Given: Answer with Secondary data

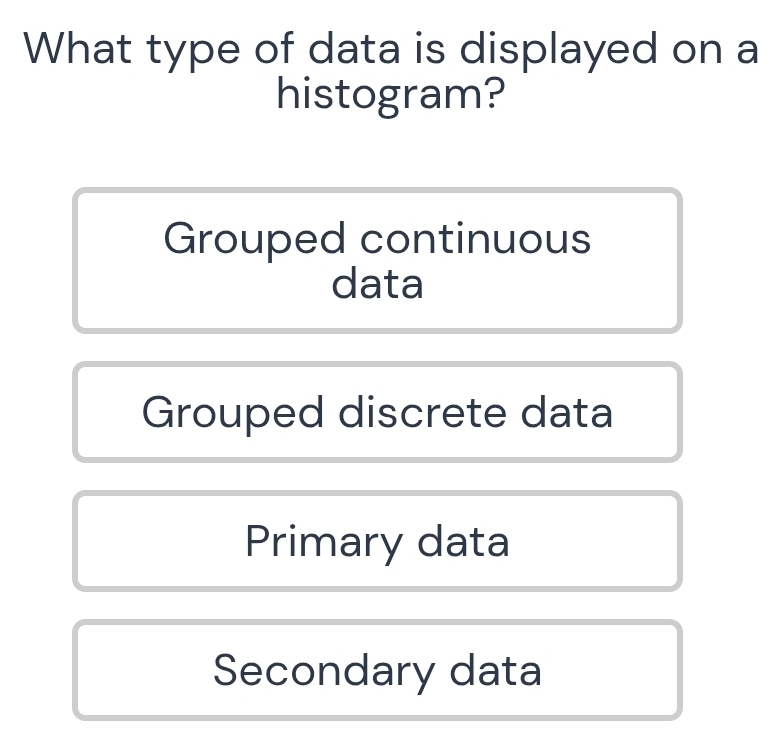Looking at the screenshot, I should (x=377, y=670).
